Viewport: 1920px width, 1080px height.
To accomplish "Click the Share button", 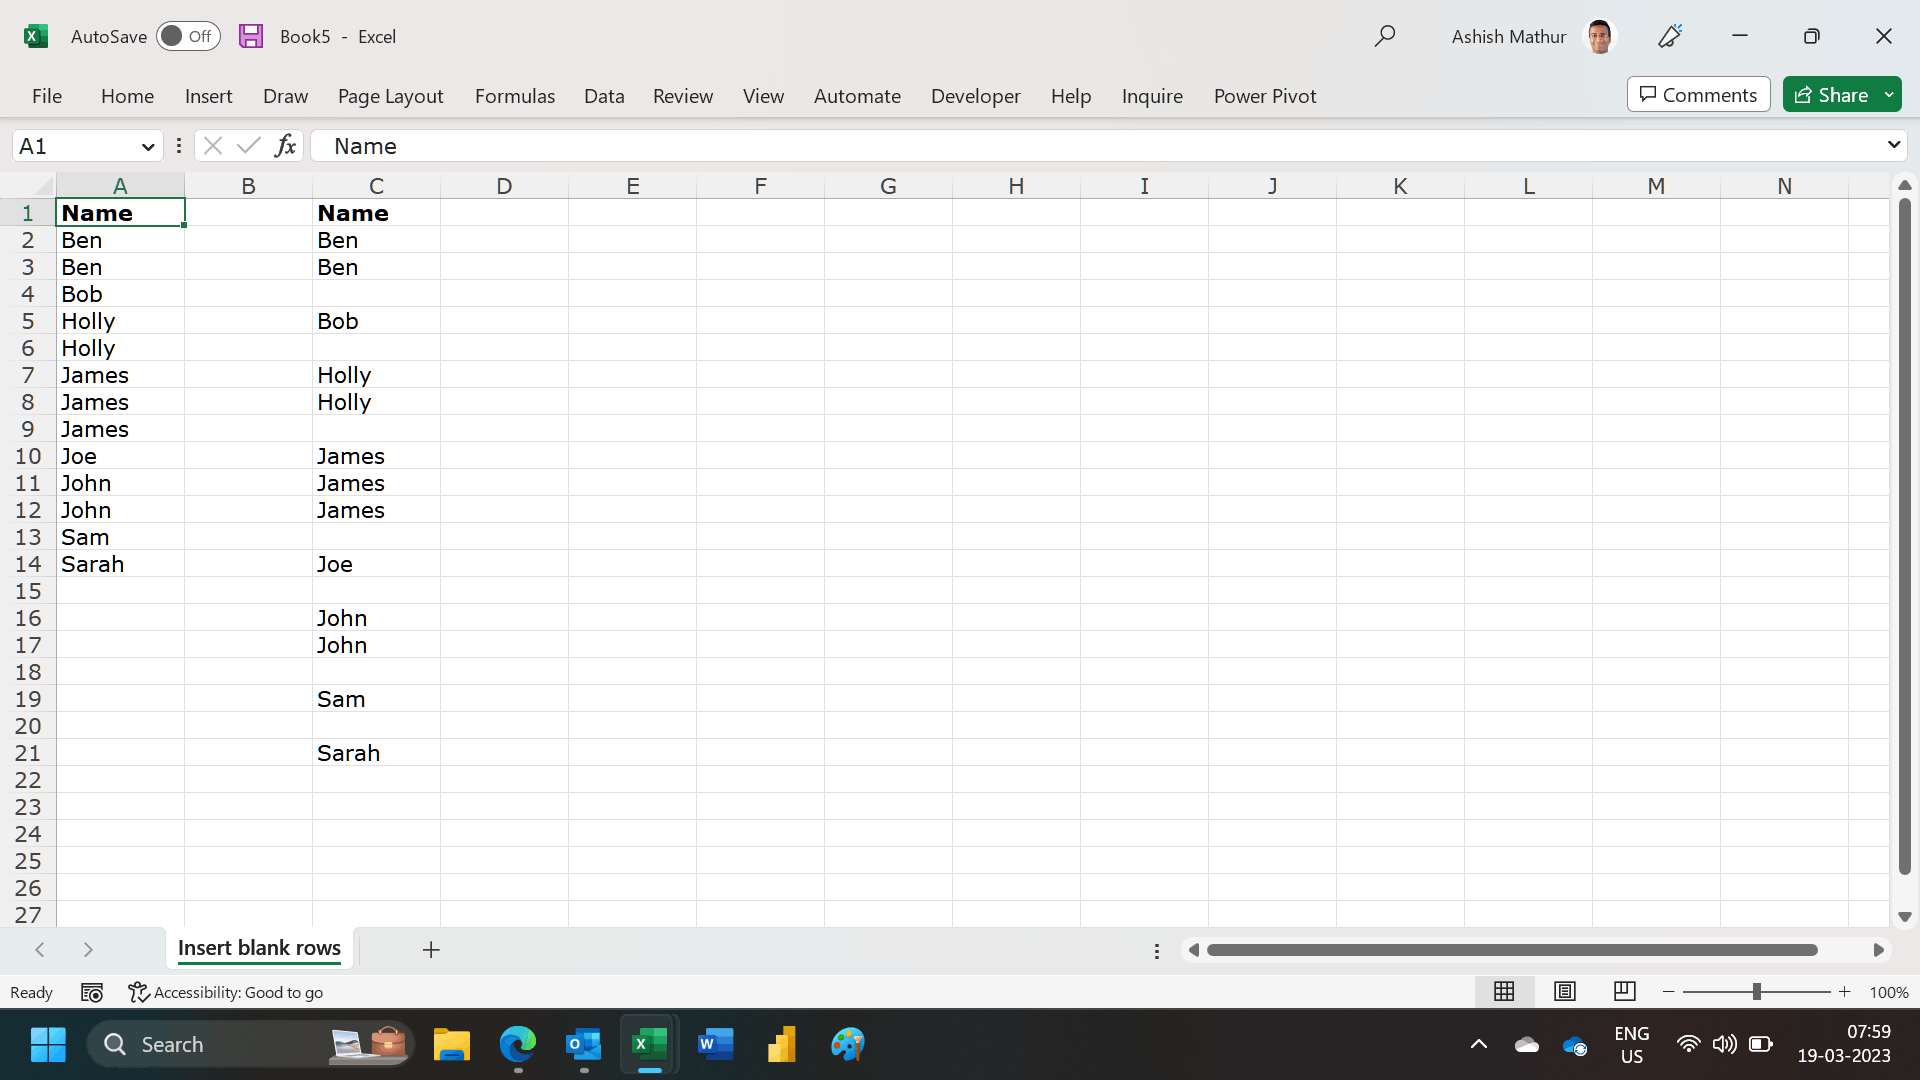I will [1831, 95].
